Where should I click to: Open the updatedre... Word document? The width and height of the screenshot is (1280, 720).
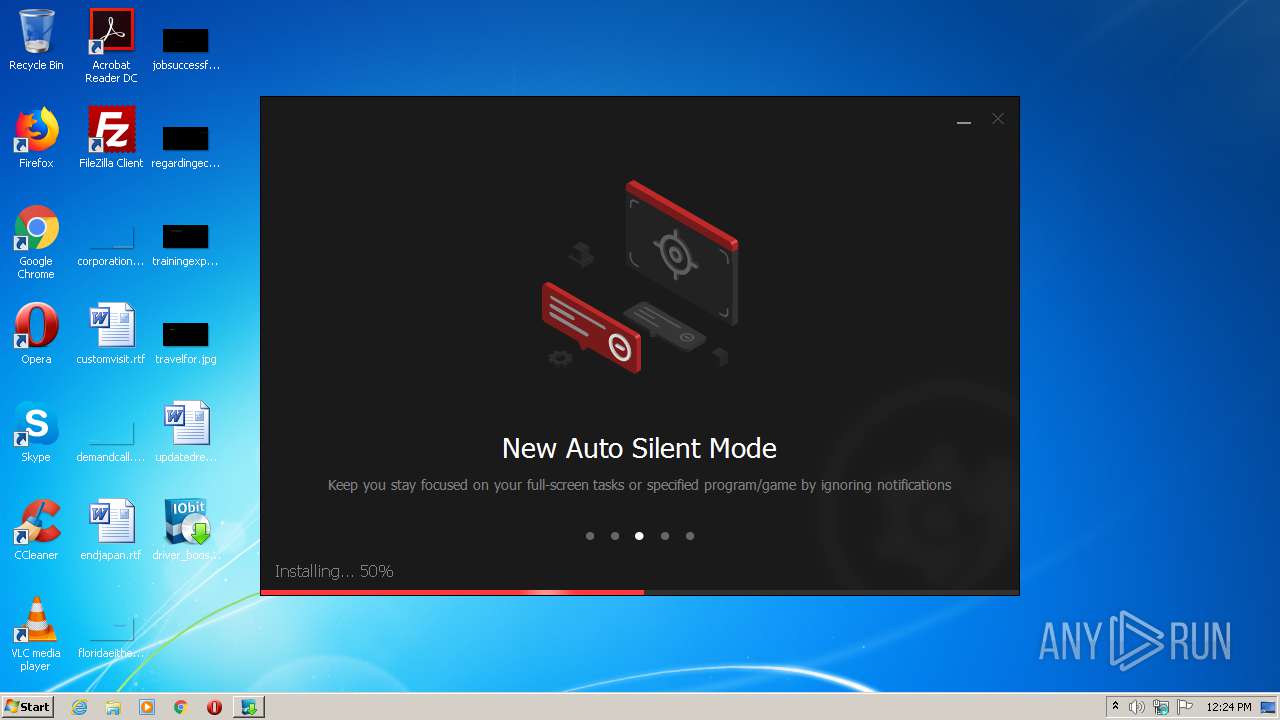186,432
